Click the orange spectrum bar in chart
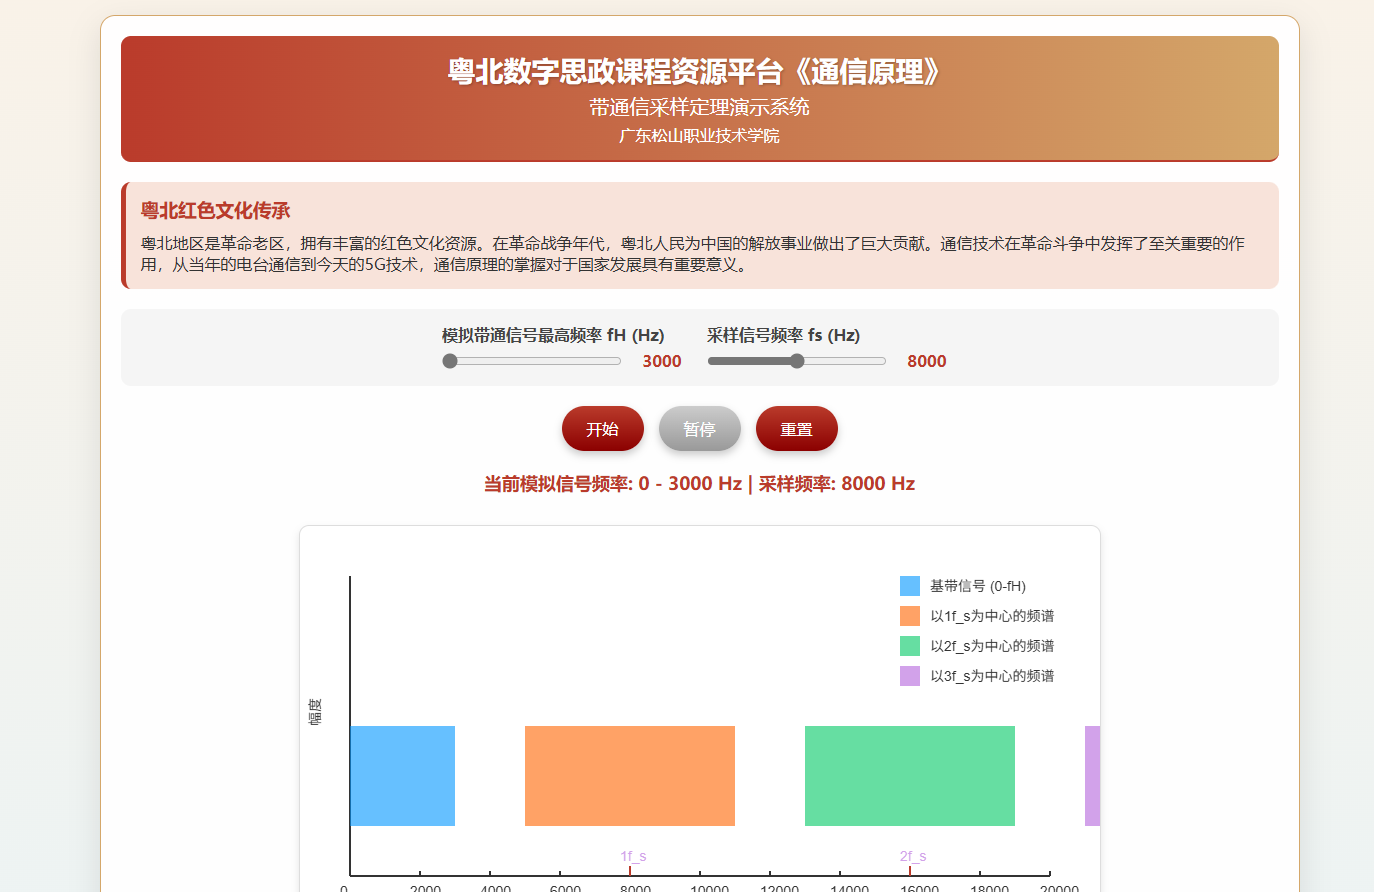Image resolution: width=1374 pixels, height=892 pixels. (x=630, y=776)
